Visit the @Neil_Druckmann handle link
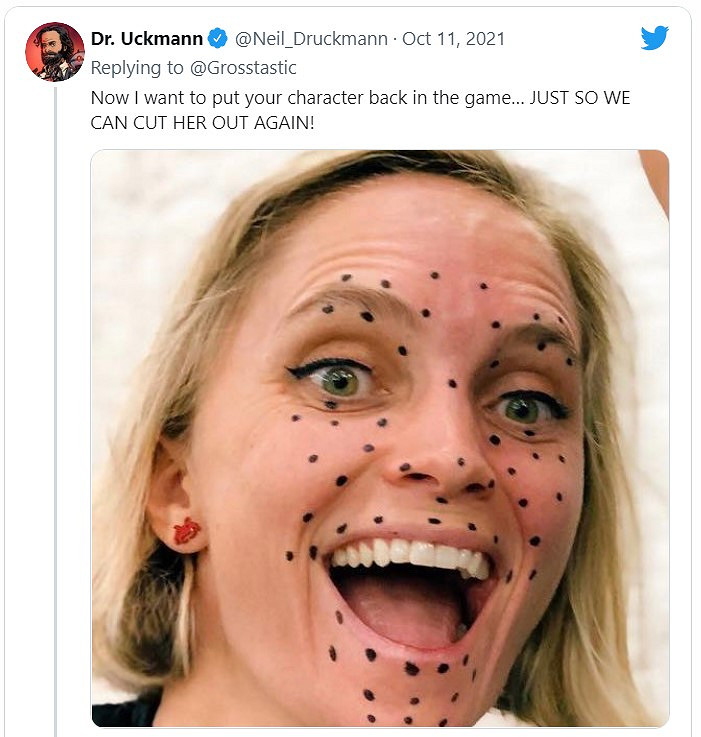This screenshot has width=701, height=737. pos(312,39)
